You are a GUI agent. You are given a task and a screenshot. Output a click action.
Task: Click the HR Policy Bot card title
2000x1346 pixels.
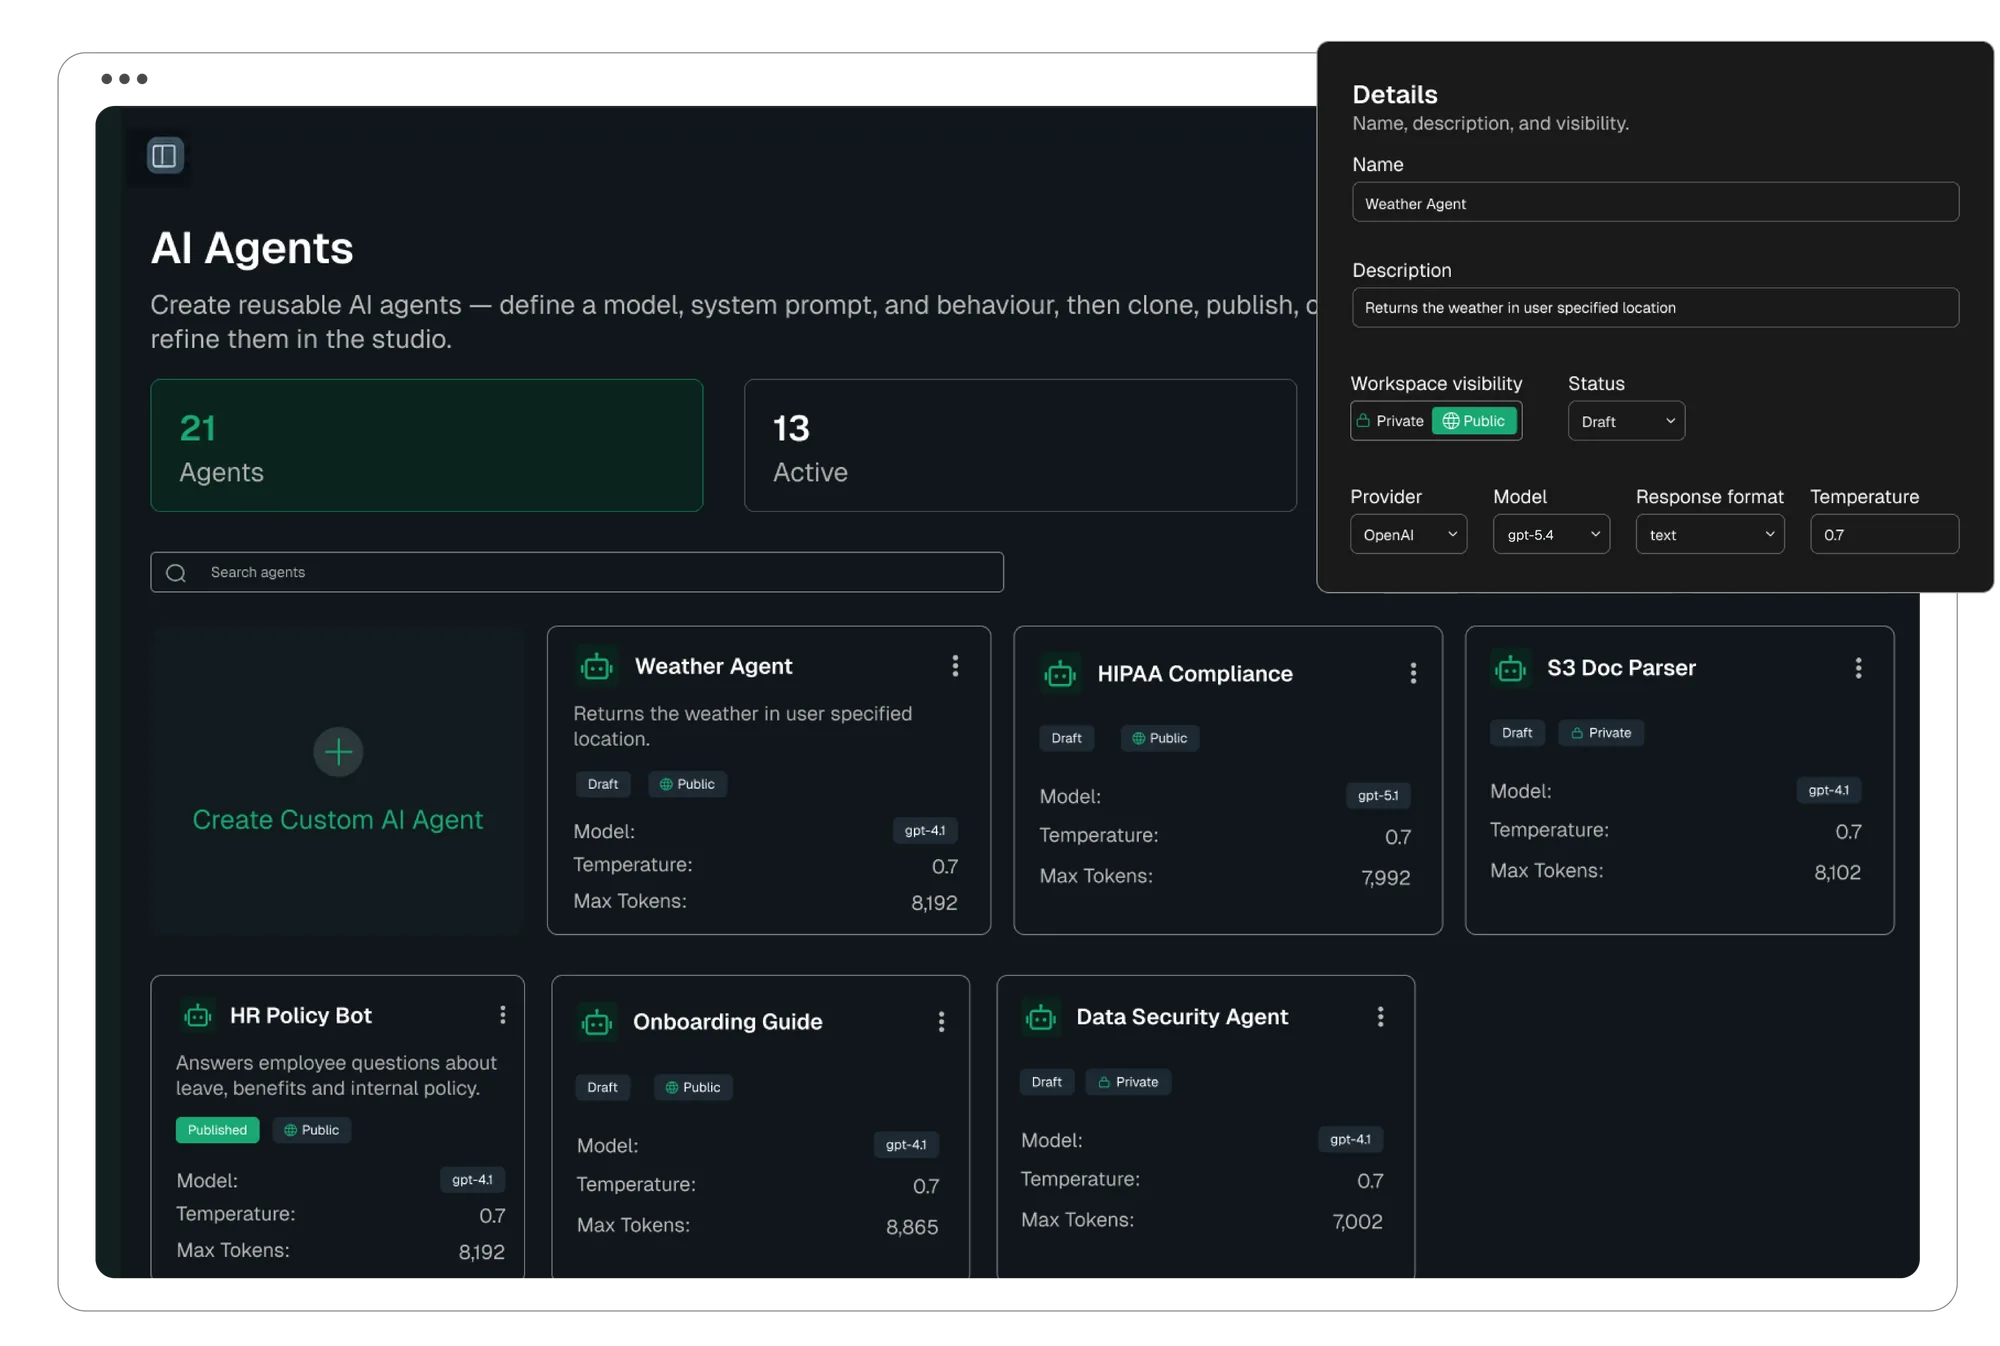click(301, 1016)
